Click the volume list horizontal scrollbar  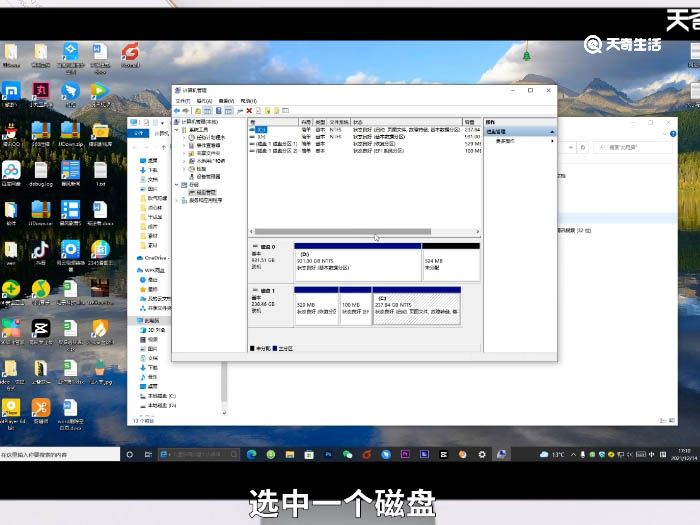340,232
